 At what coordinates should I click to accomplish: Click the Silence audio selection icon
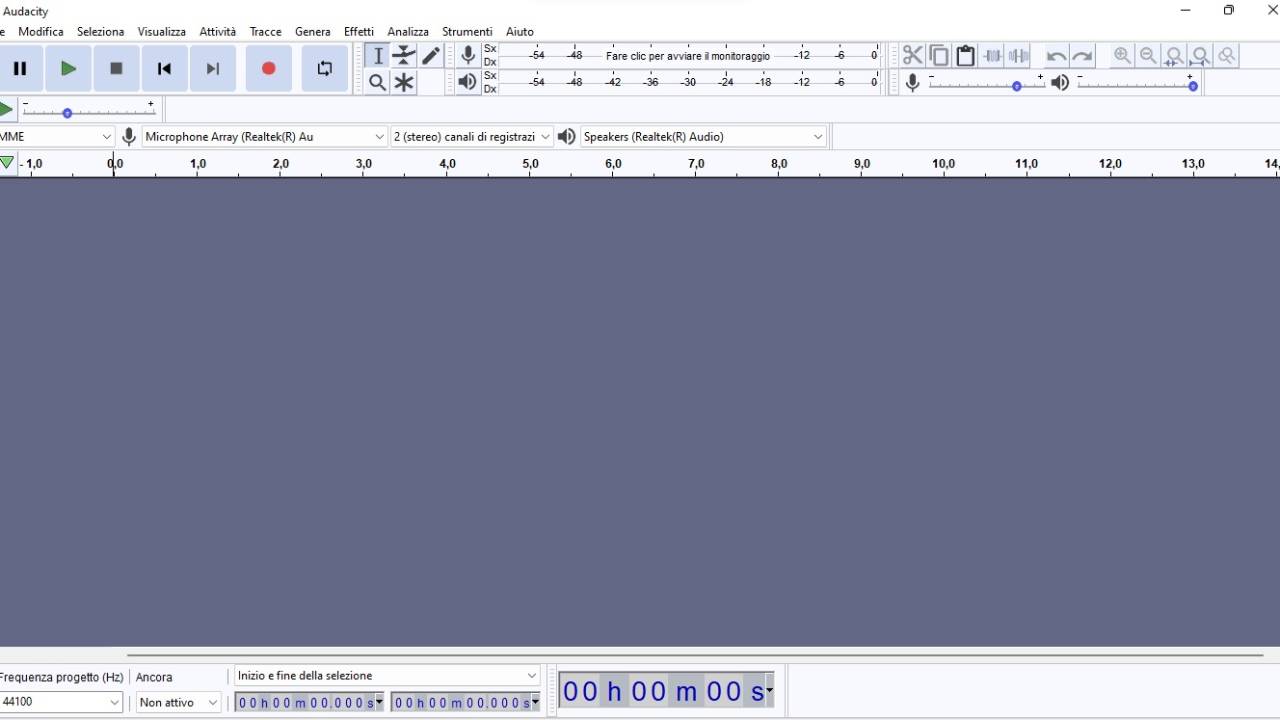1018,56
